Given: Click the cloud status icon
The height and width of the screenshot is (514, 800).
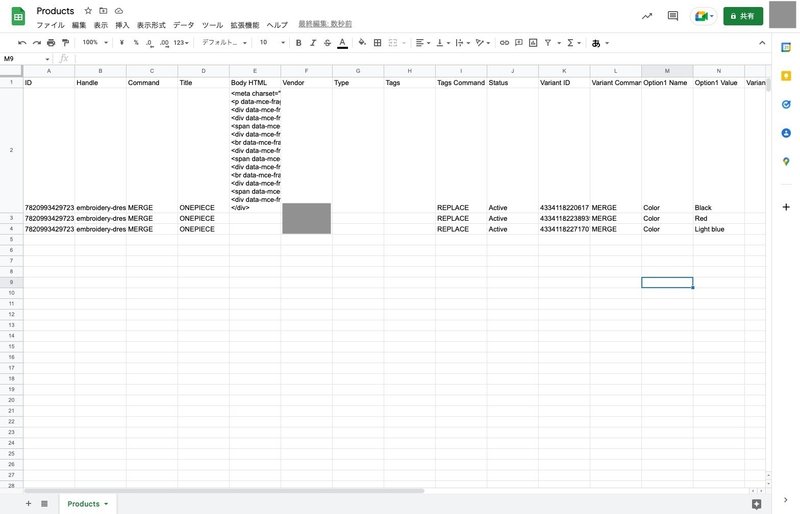Looking at the screenshot, I should [x=118, y=11].
